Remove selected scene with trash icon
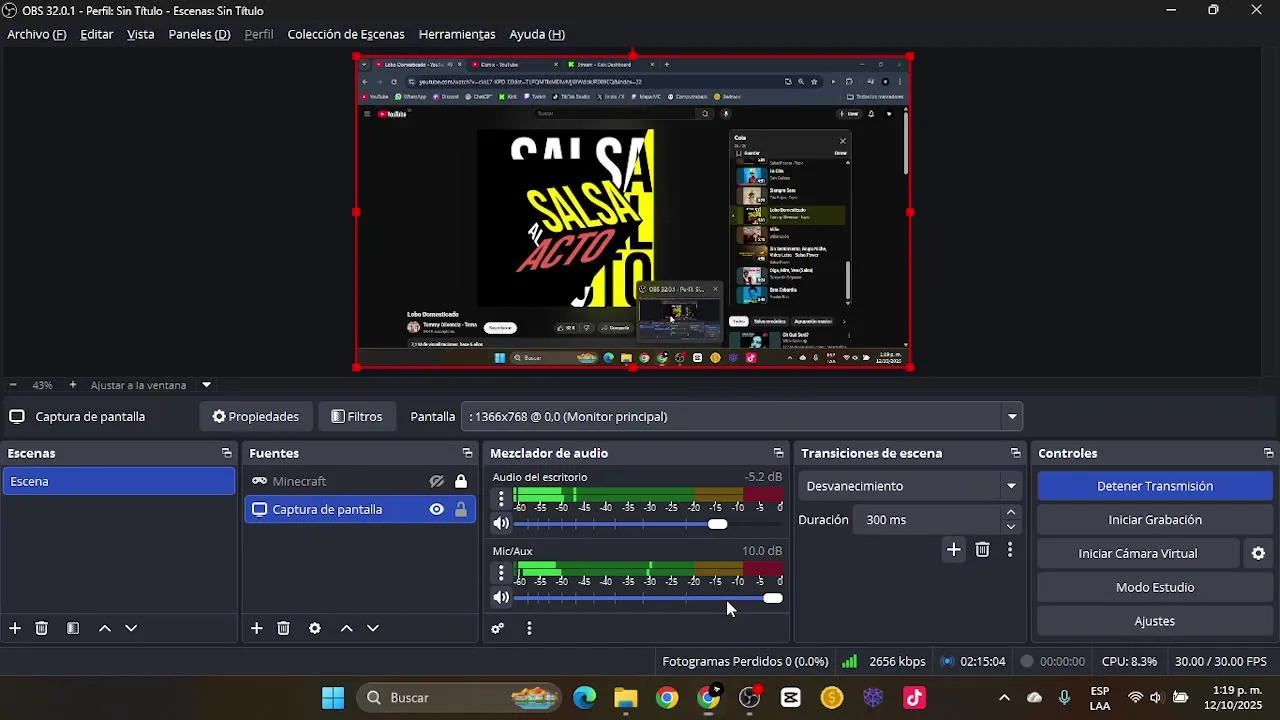This screenshot has width=1280, height=720. (42, 628)
